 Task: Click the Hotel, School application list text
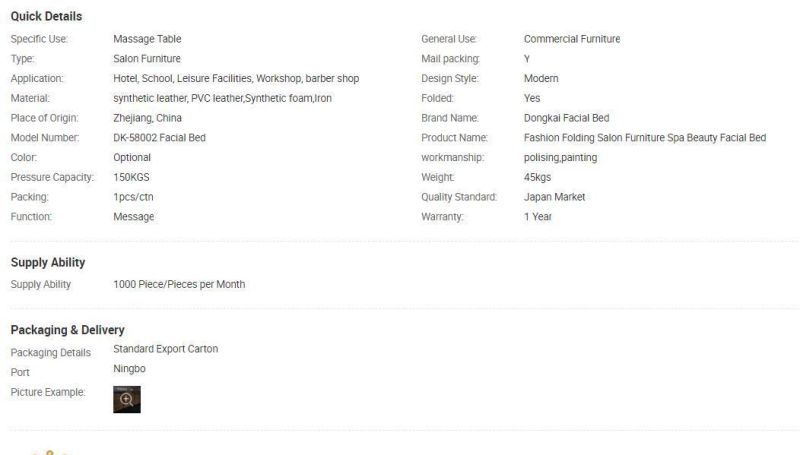236,79
